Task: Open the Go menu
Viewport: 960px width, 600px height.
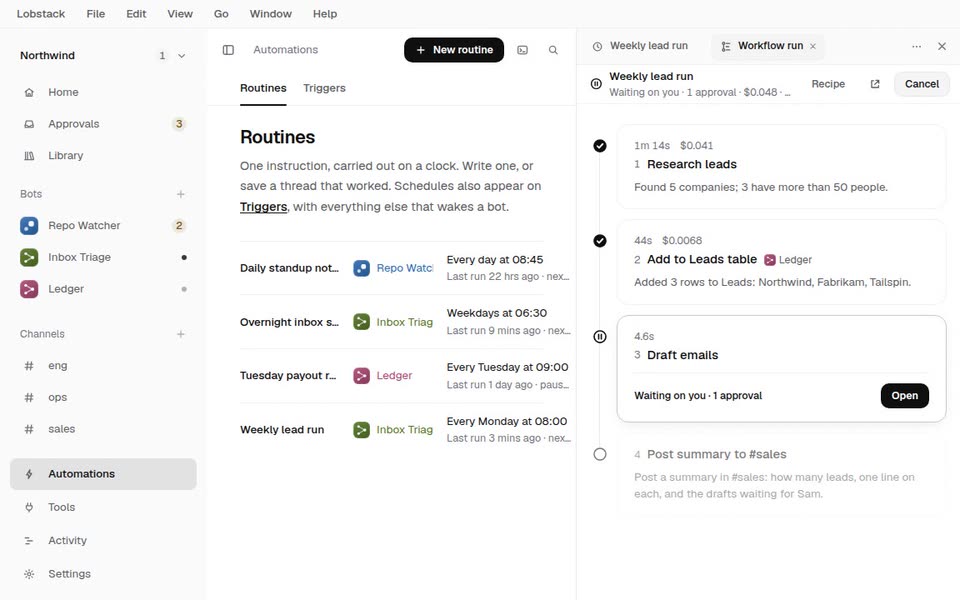Action: coord(221,13)
